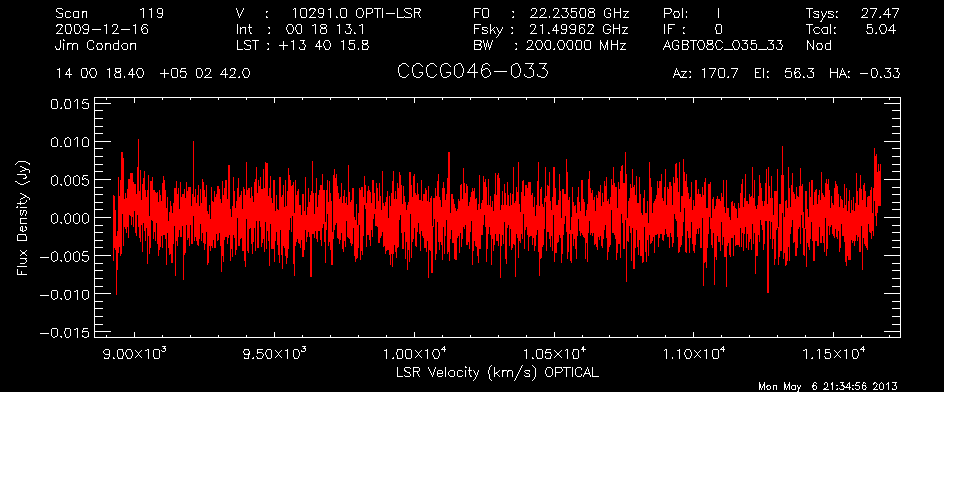The height and width of the screenshot is (490, 962).
Task: Select the integration time 00 18 13.1
Action: (x=326, y=29)
